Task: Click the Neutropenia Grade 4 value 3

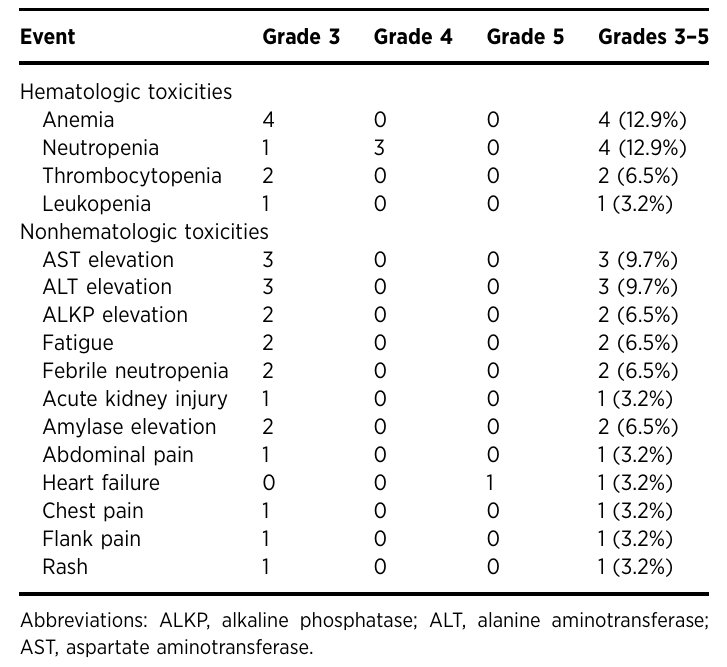Action: [379, 148]
